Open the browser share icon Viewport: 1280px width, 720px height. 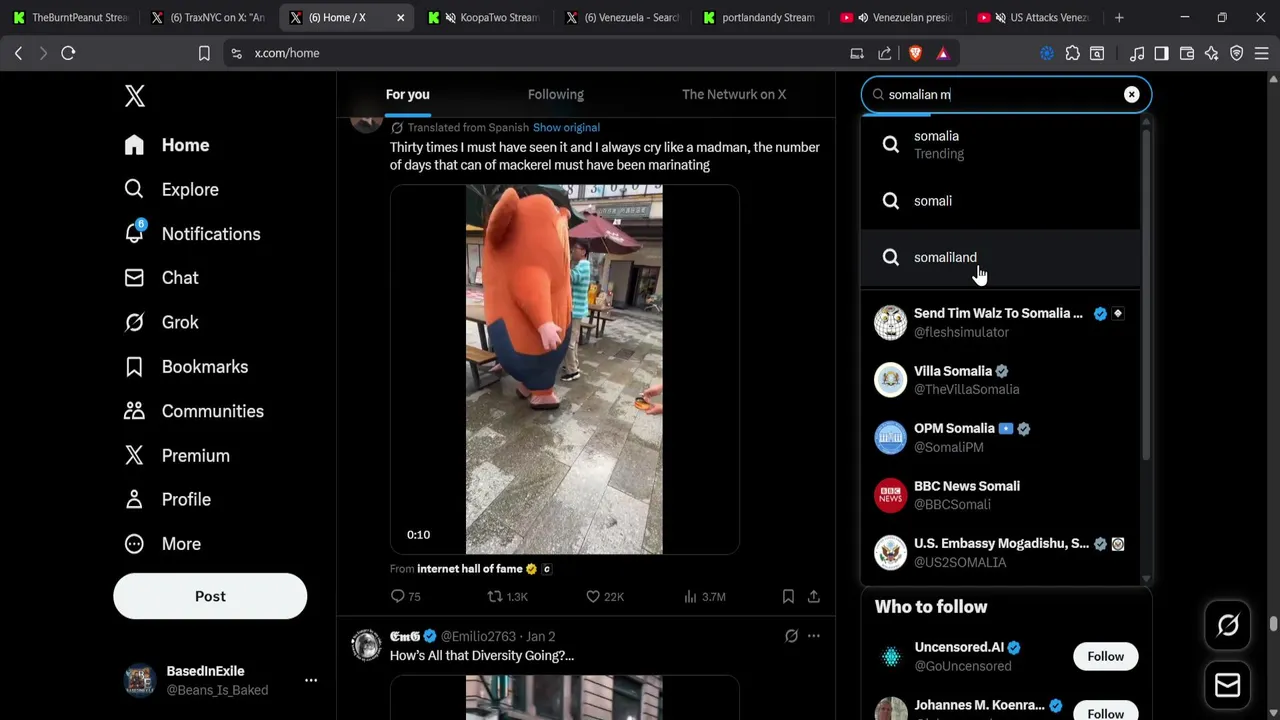(885, 53)
